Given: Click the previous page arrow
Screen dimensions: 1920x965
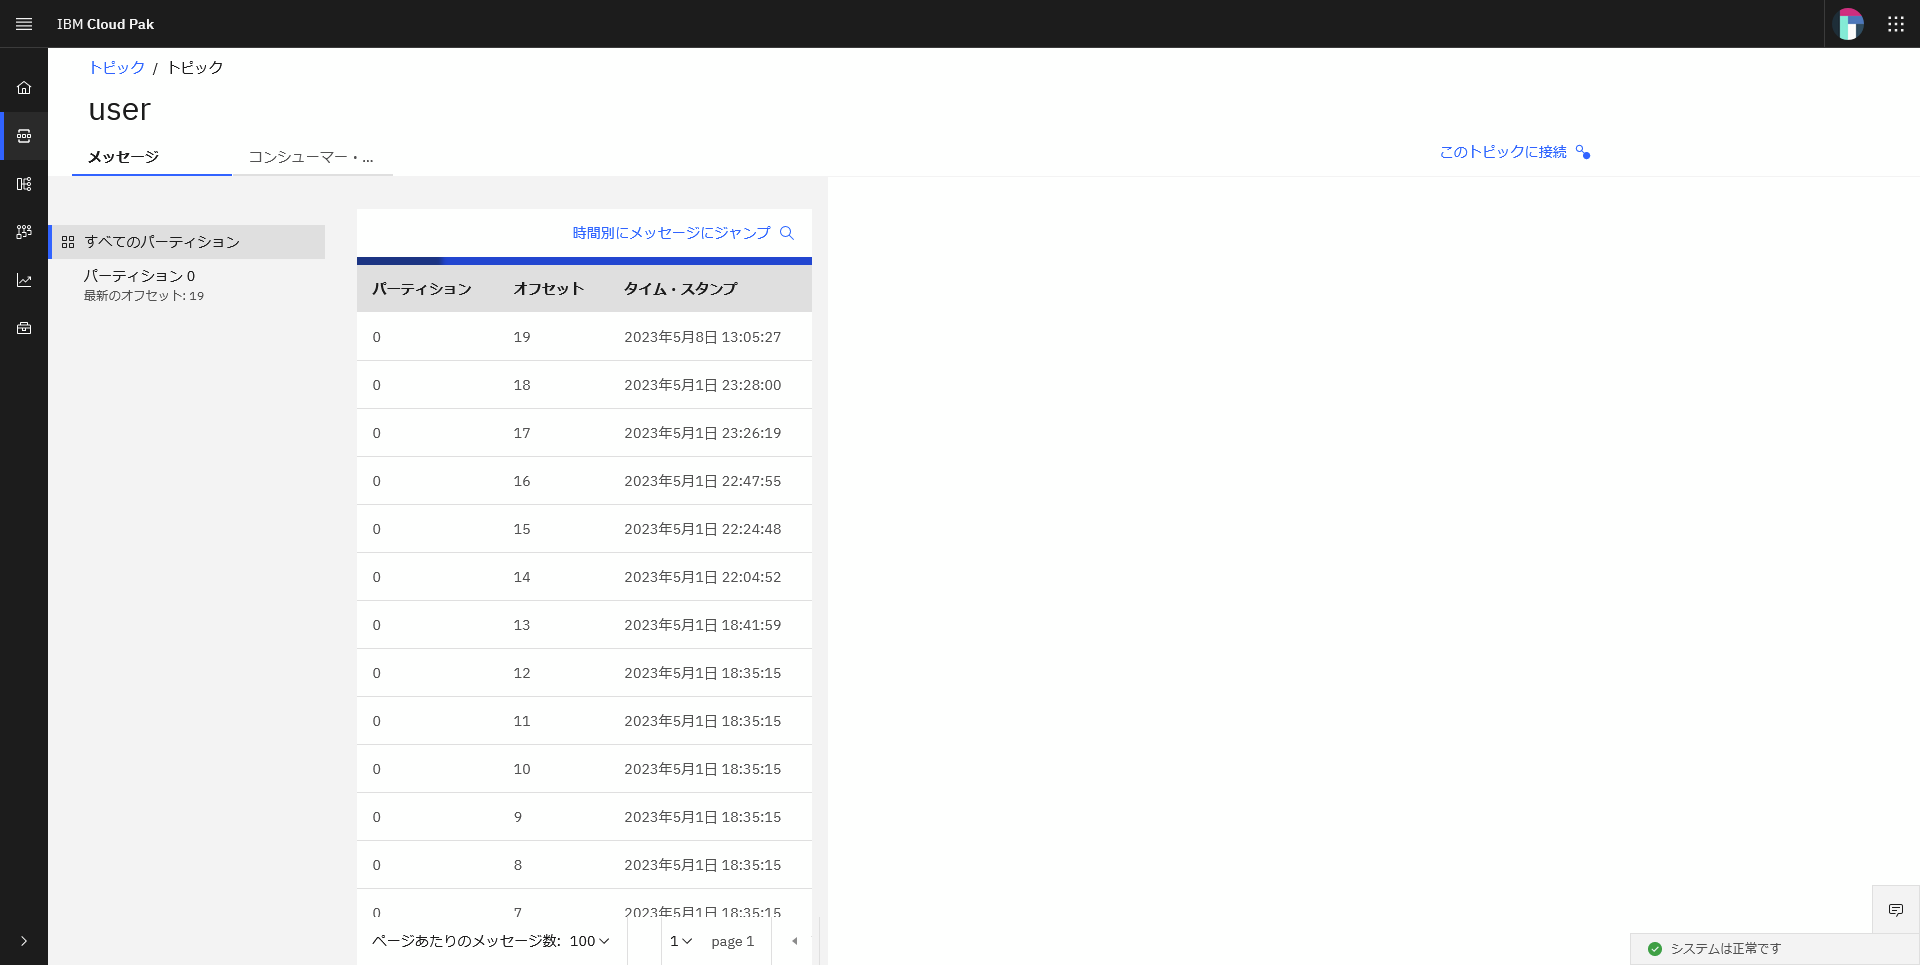Looking at the screenshot, I should [x=795, y=941].
